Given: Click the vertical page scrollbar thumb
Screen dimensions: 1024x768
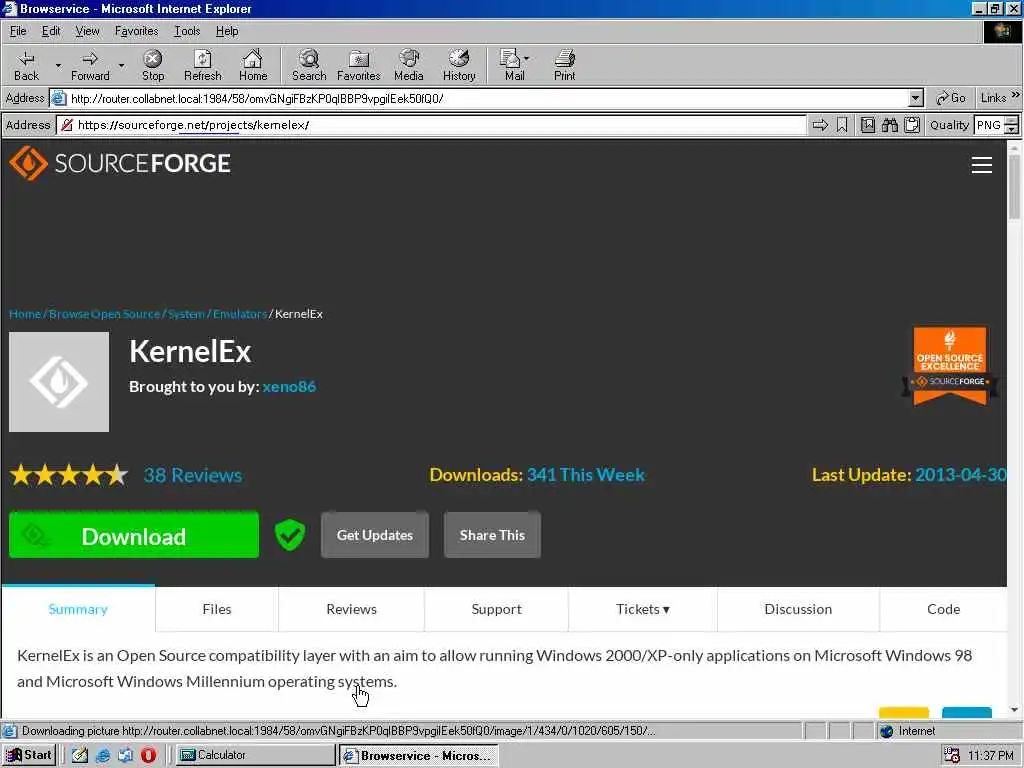Looking at the screenshot, I should 1014,187.
